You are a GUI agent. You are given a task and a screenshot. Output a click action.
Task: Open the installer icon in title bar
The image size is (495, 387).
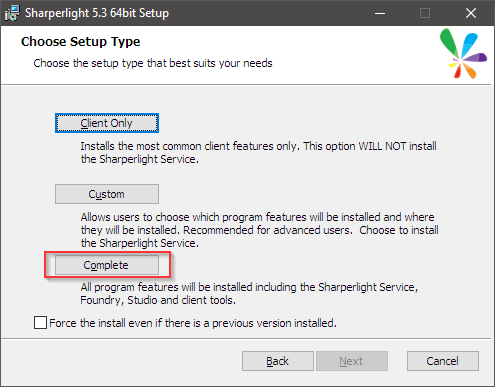(x=12, y=13)
